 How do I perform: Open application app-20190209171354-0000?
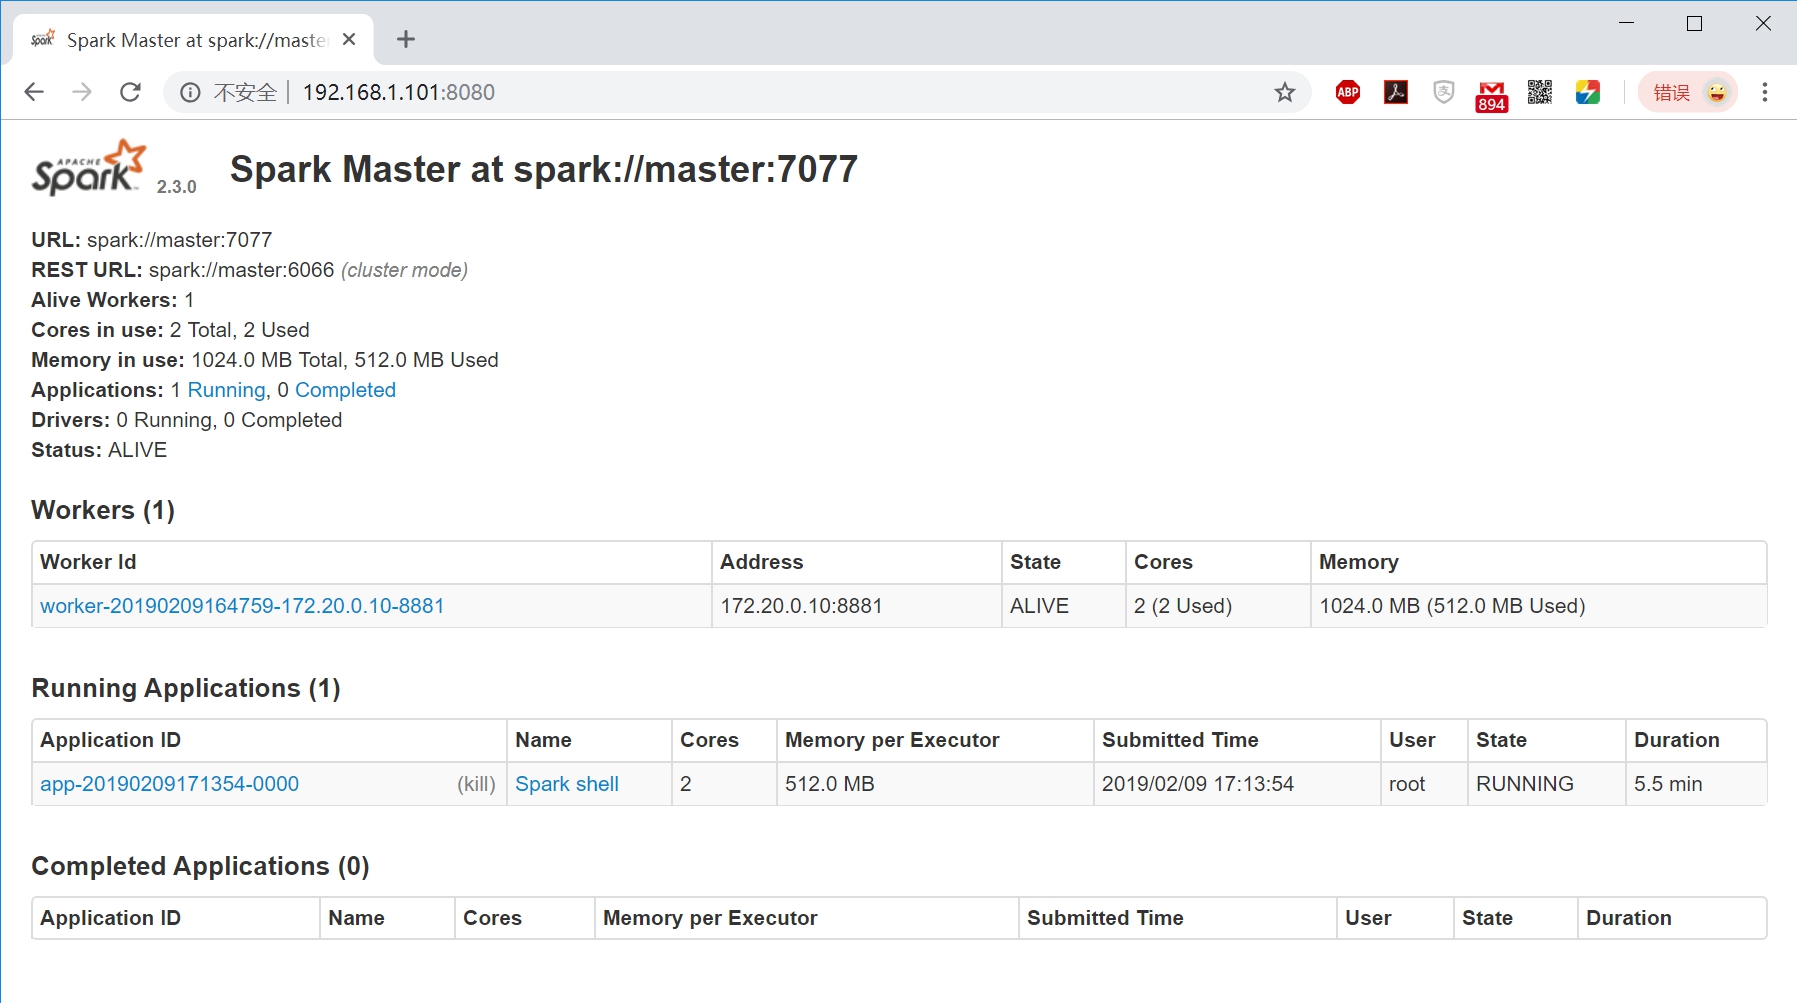click(169, 784)
